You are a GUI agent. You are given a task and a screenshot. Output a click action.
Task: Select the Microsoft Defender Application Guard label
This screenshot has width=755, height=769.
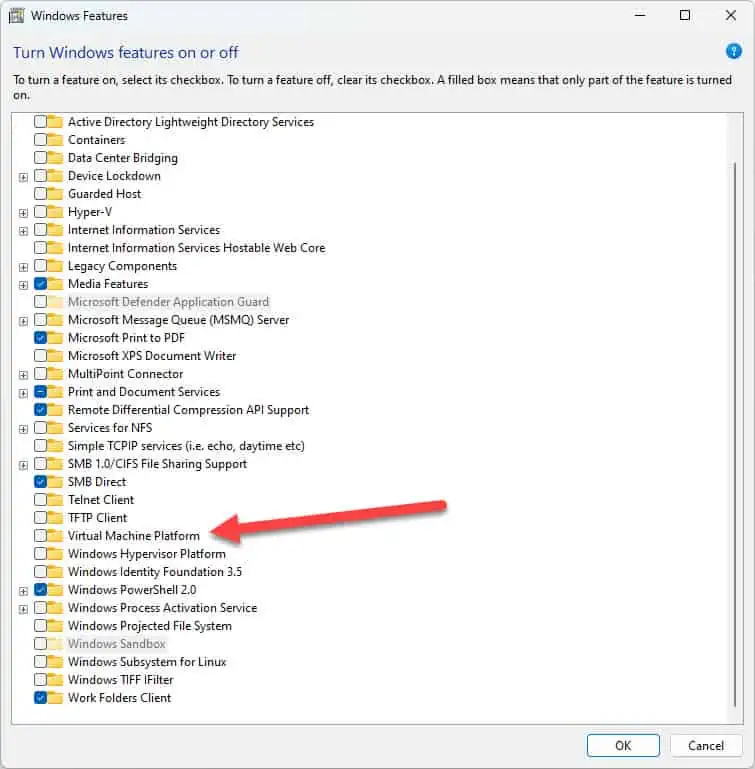pyautogui.click(x=168, y=302)
